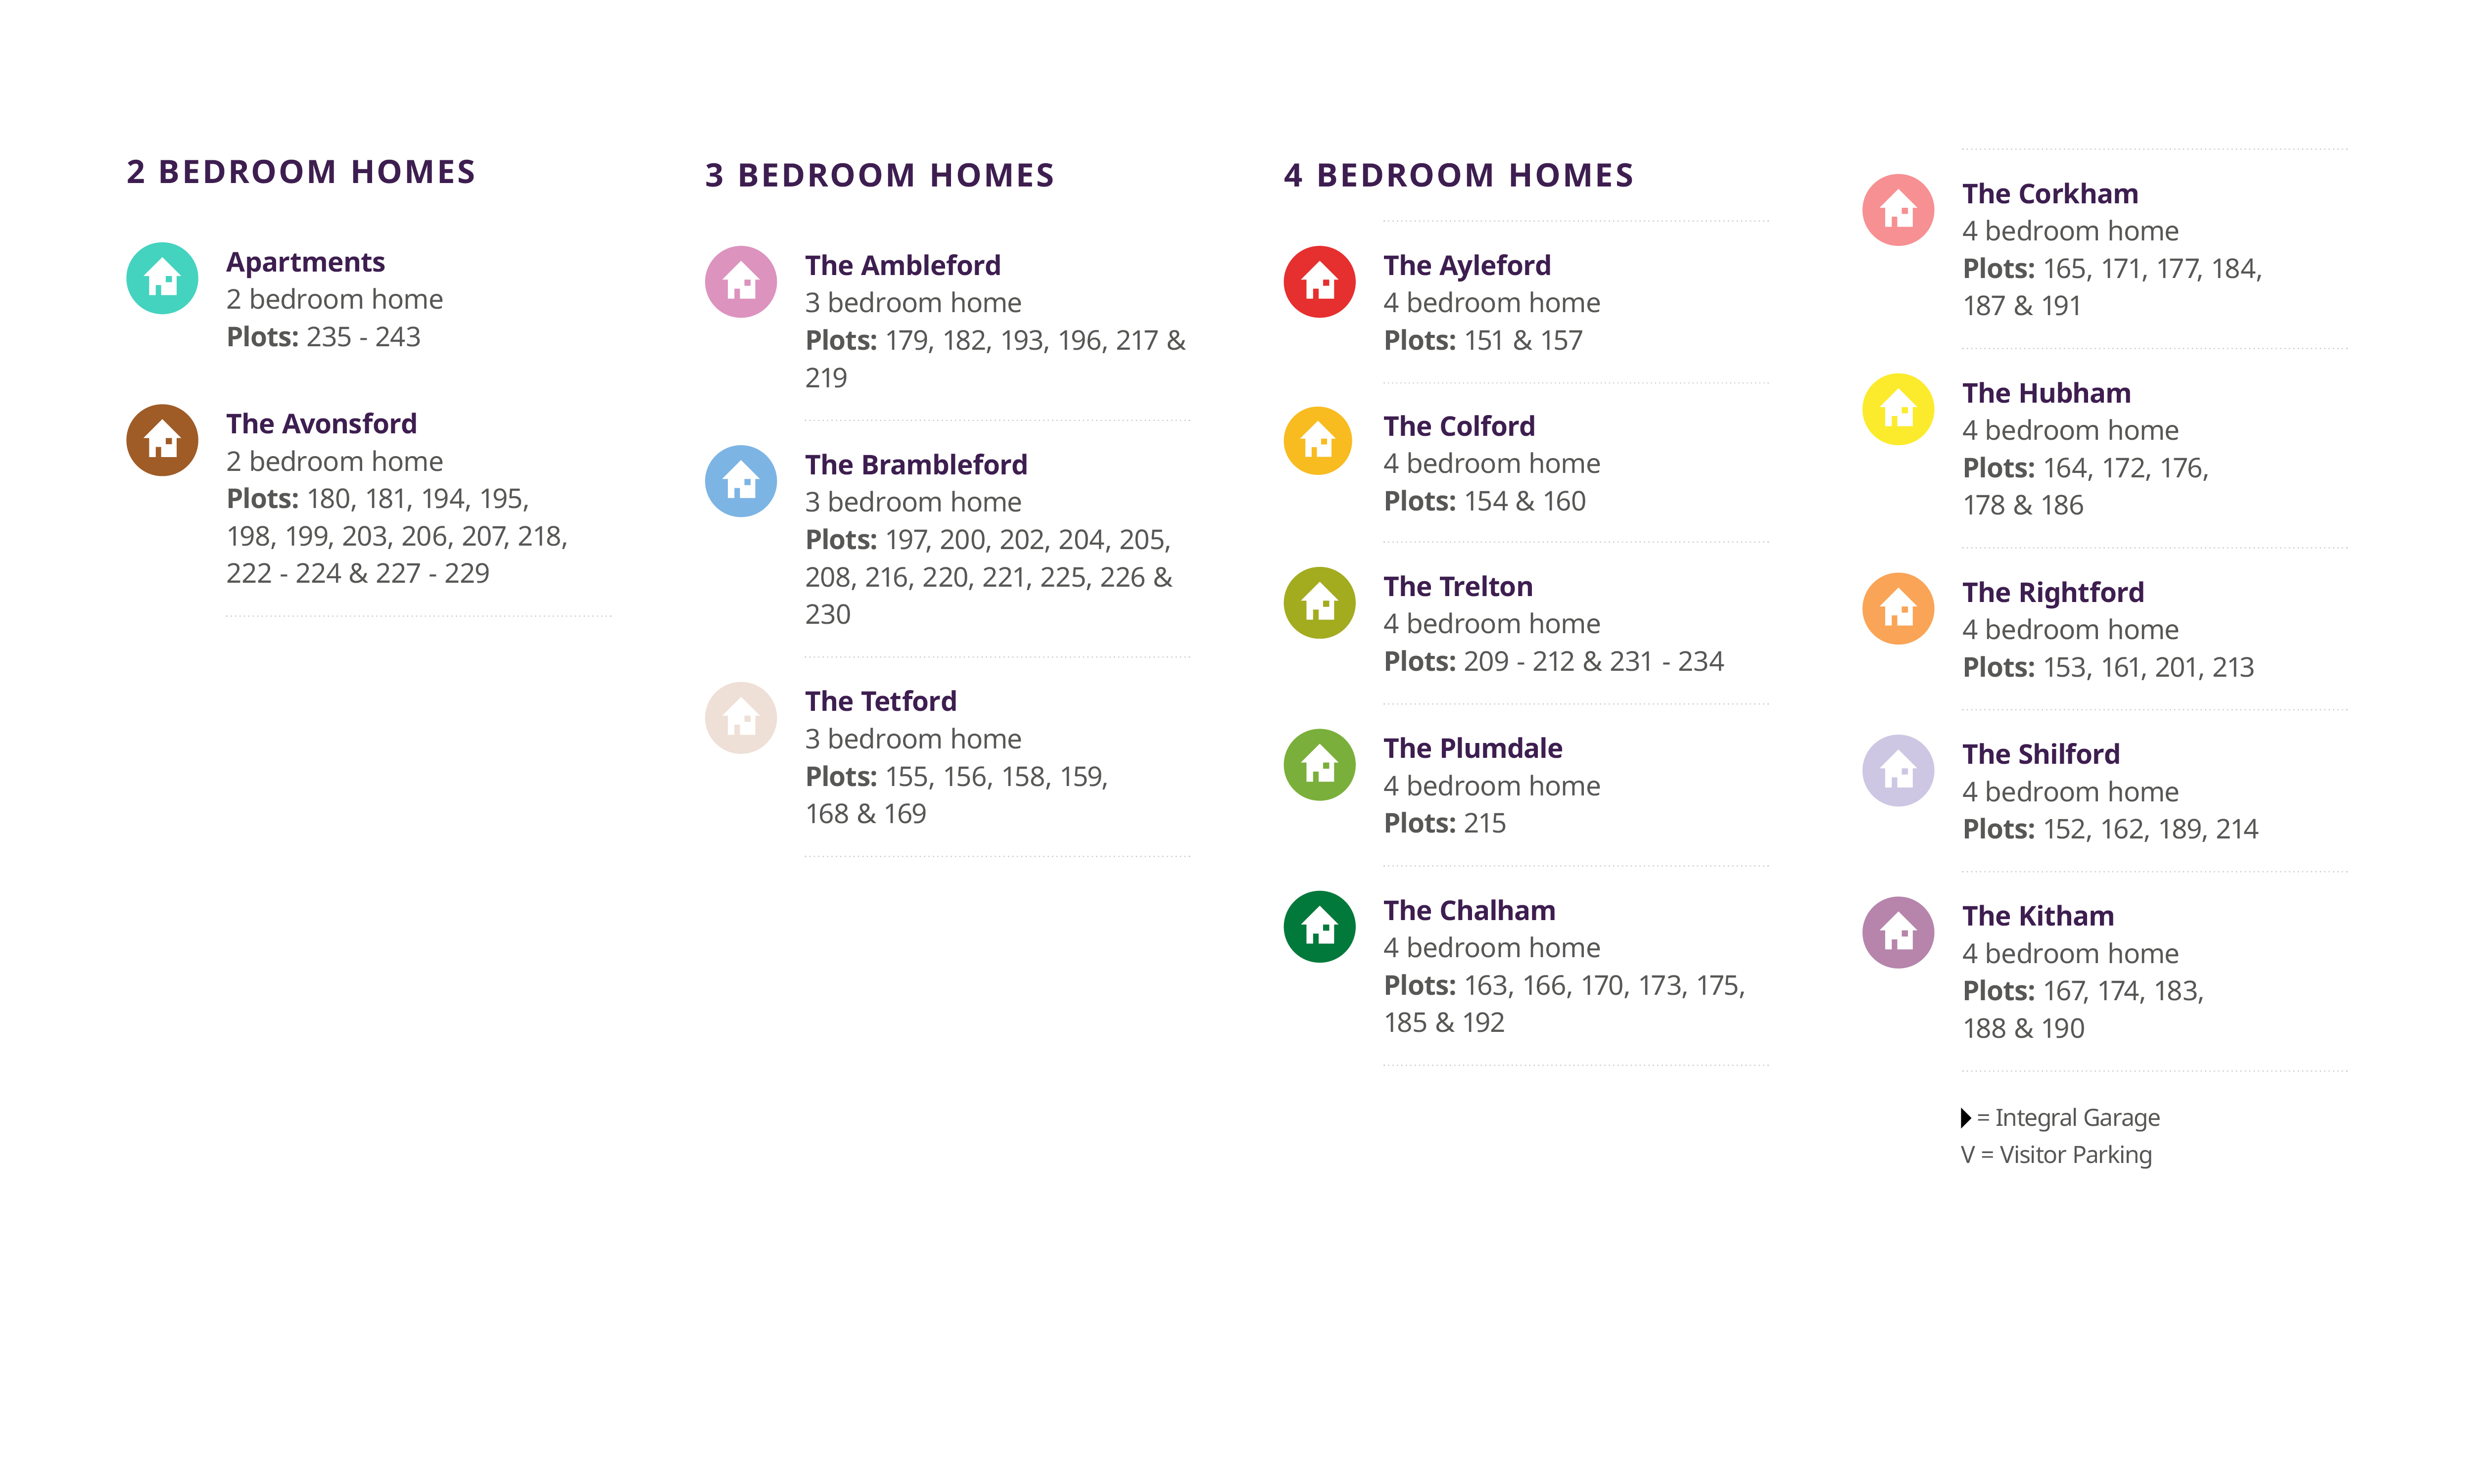The height and width of the screenshot is (1484, 2474).
Task: Click the orange Rightford house icon
Action: coord(1898,608)
